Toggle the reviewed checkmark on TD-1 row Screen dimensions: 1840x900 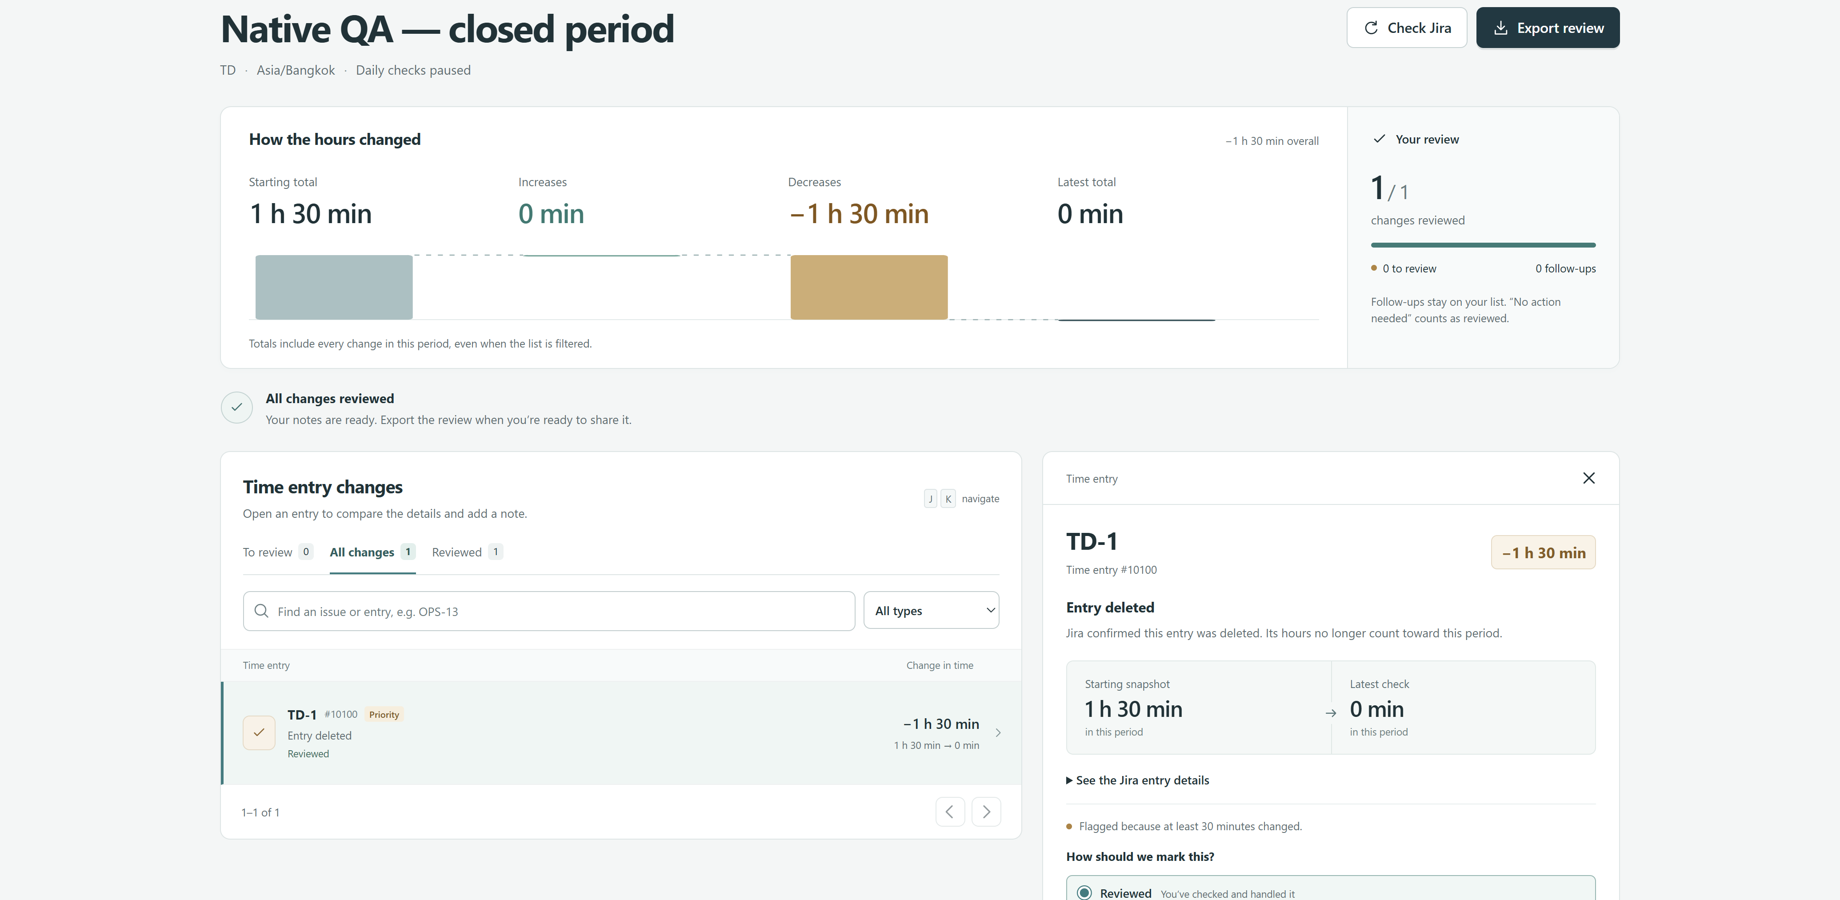[x=259, y=733]
